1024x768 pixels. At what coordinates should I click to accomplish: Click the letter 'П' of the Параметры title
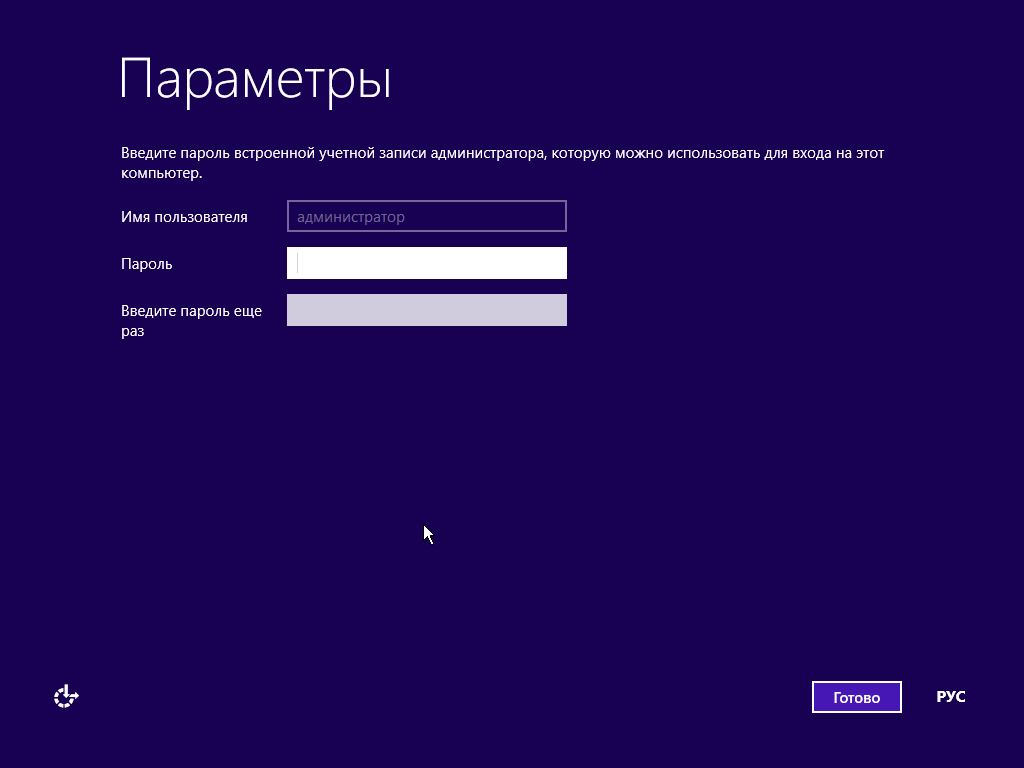coord(137,79)
